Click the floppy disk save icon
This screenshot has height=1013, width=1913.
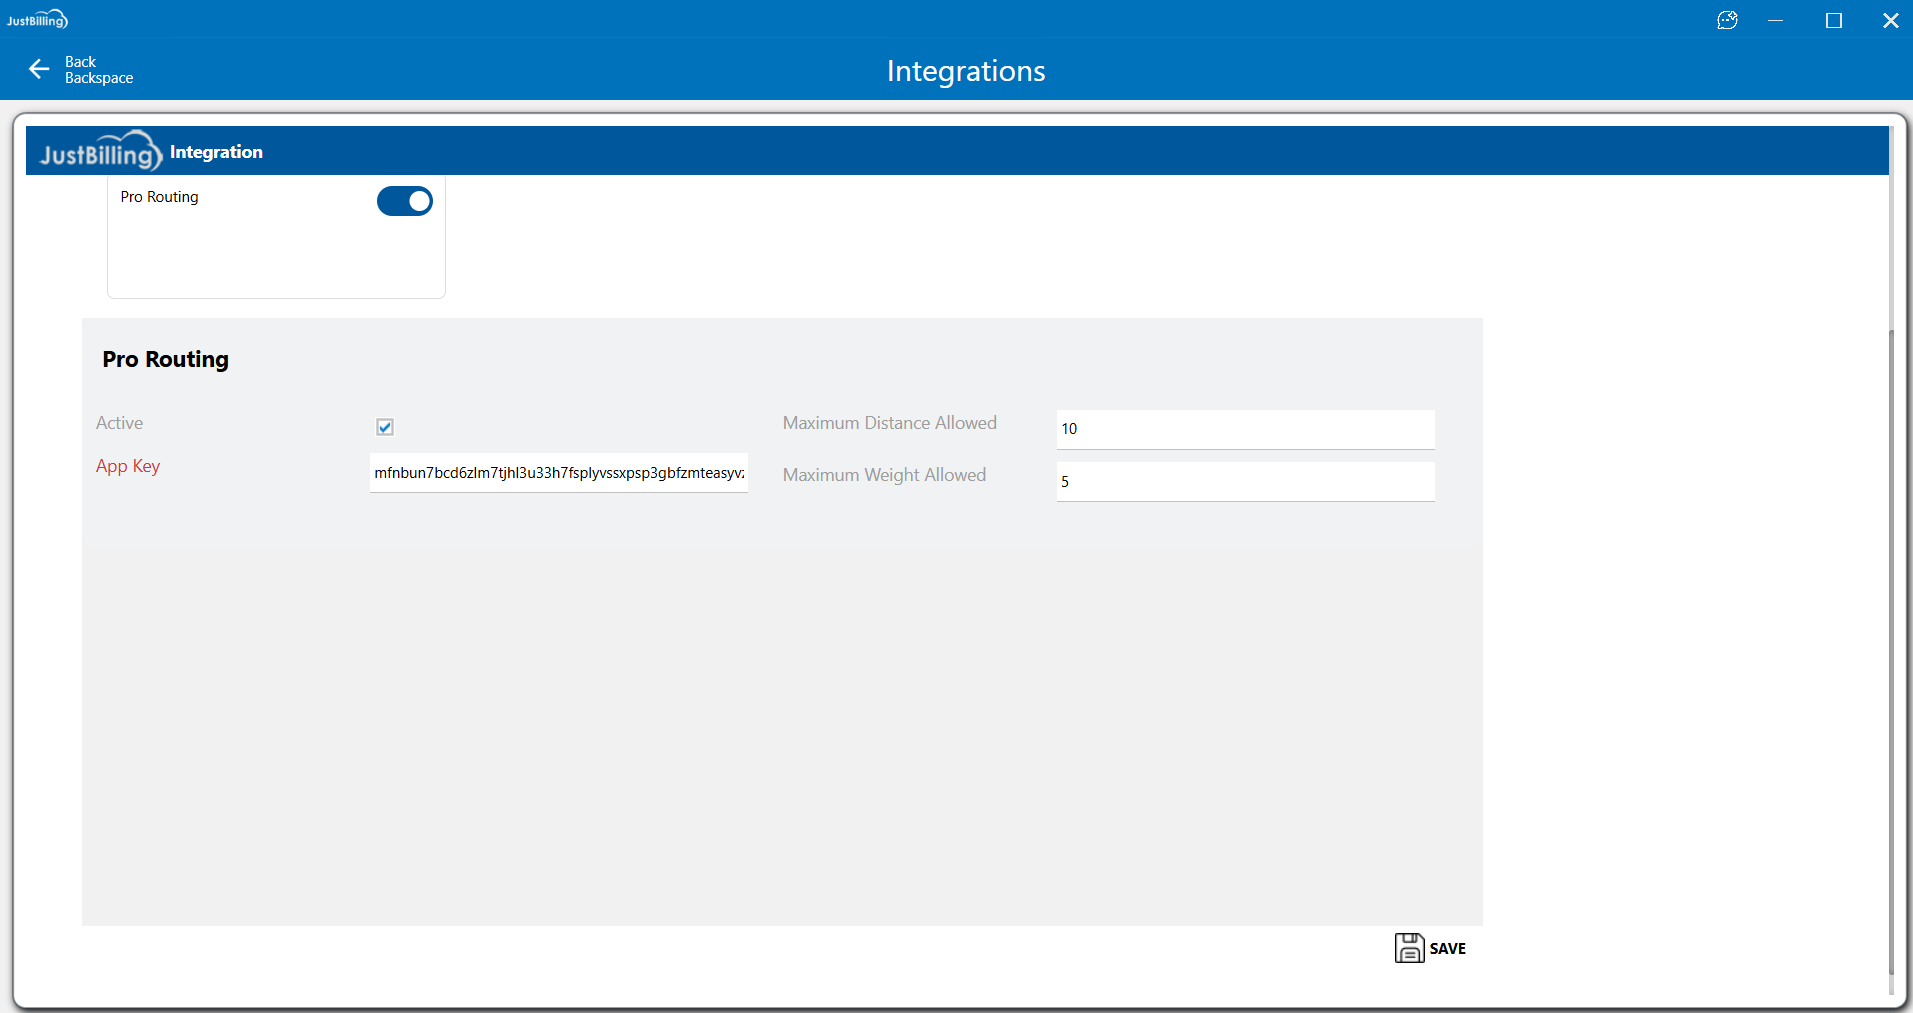1409,948
